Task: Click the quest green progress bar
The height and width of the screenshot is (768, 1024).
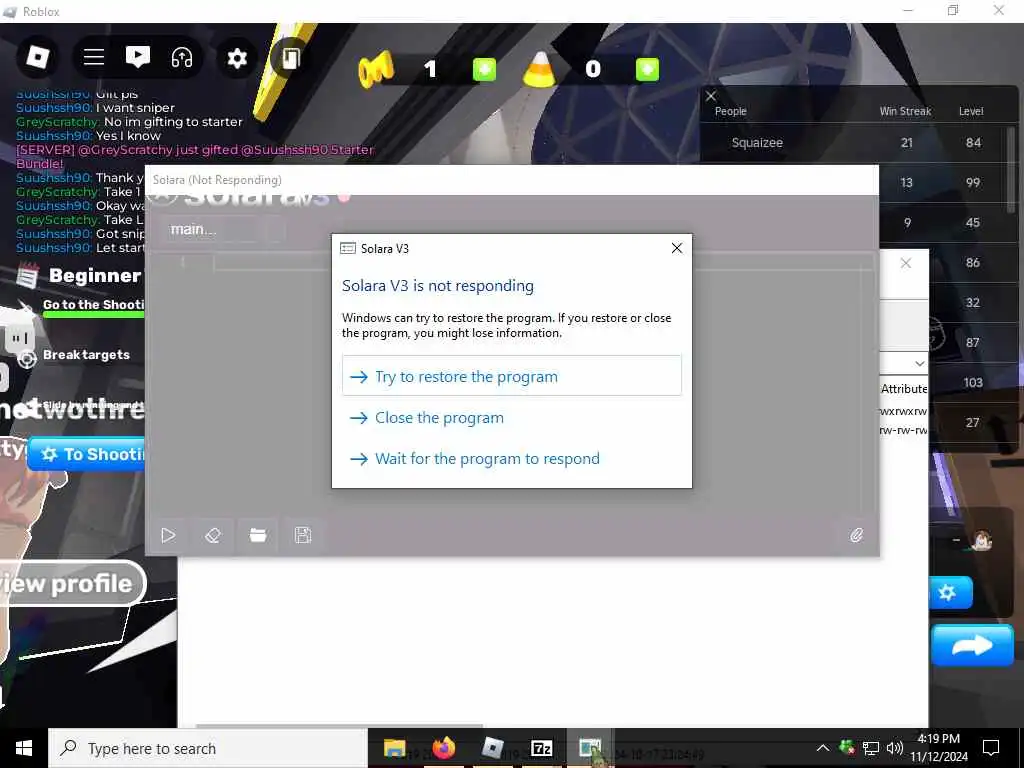Action: click(x=93, y=315)
